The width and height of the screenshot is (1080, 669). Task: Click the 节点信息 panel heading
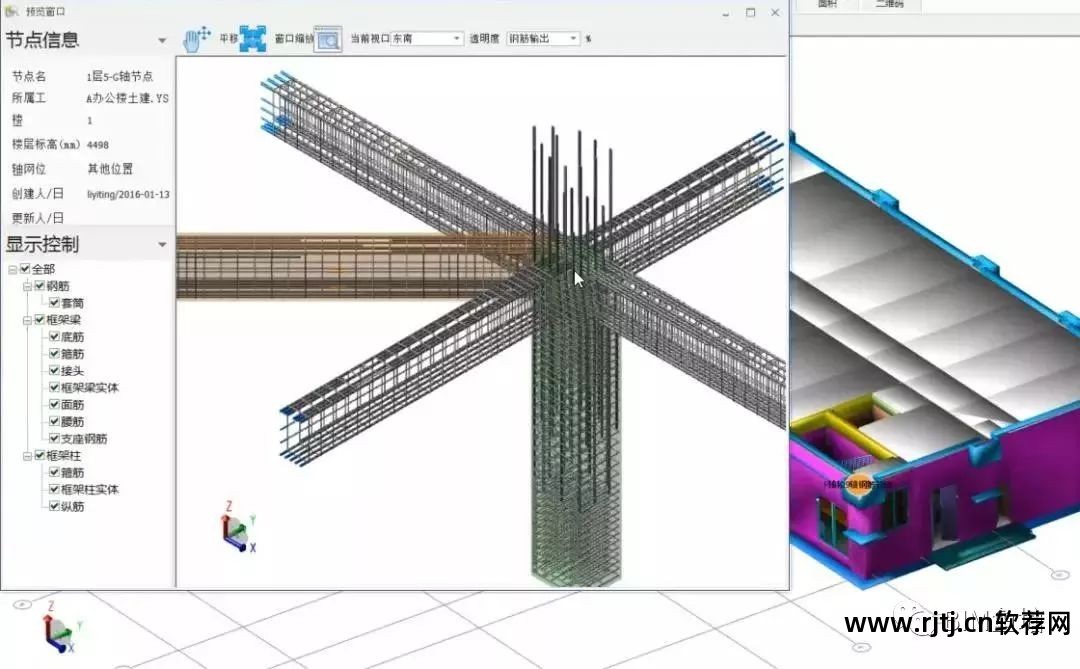pyautogui.click(x=43, y=40)
